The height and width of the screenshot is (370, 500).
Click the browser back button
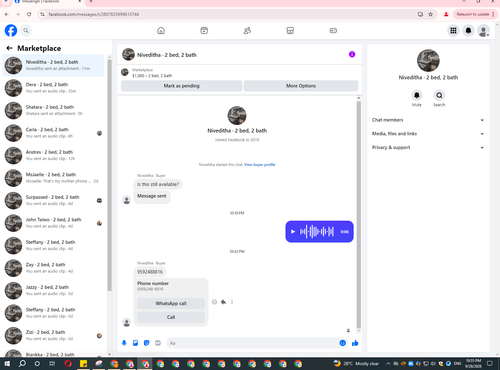tap(7, 14)
